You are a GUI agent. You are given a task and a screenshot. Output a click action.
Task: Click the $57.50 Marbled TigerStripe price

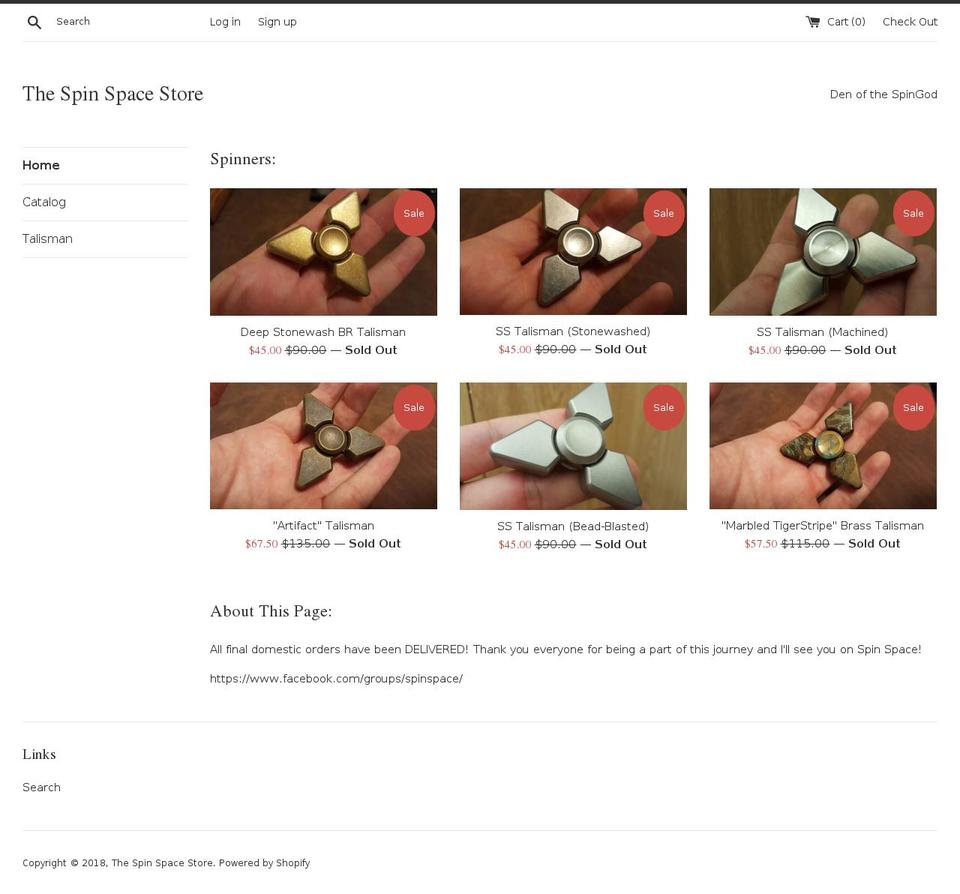tap(761, 544)
